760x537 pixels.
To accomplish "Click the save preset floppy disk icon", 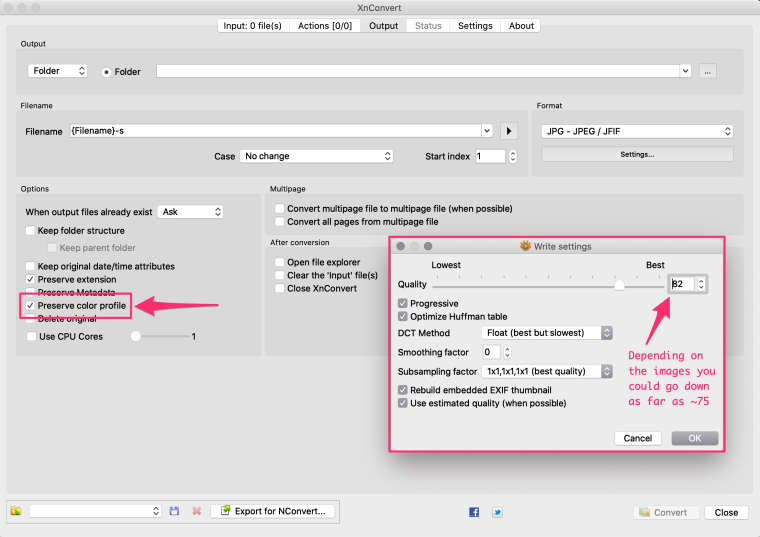I will tap(174, 511).
